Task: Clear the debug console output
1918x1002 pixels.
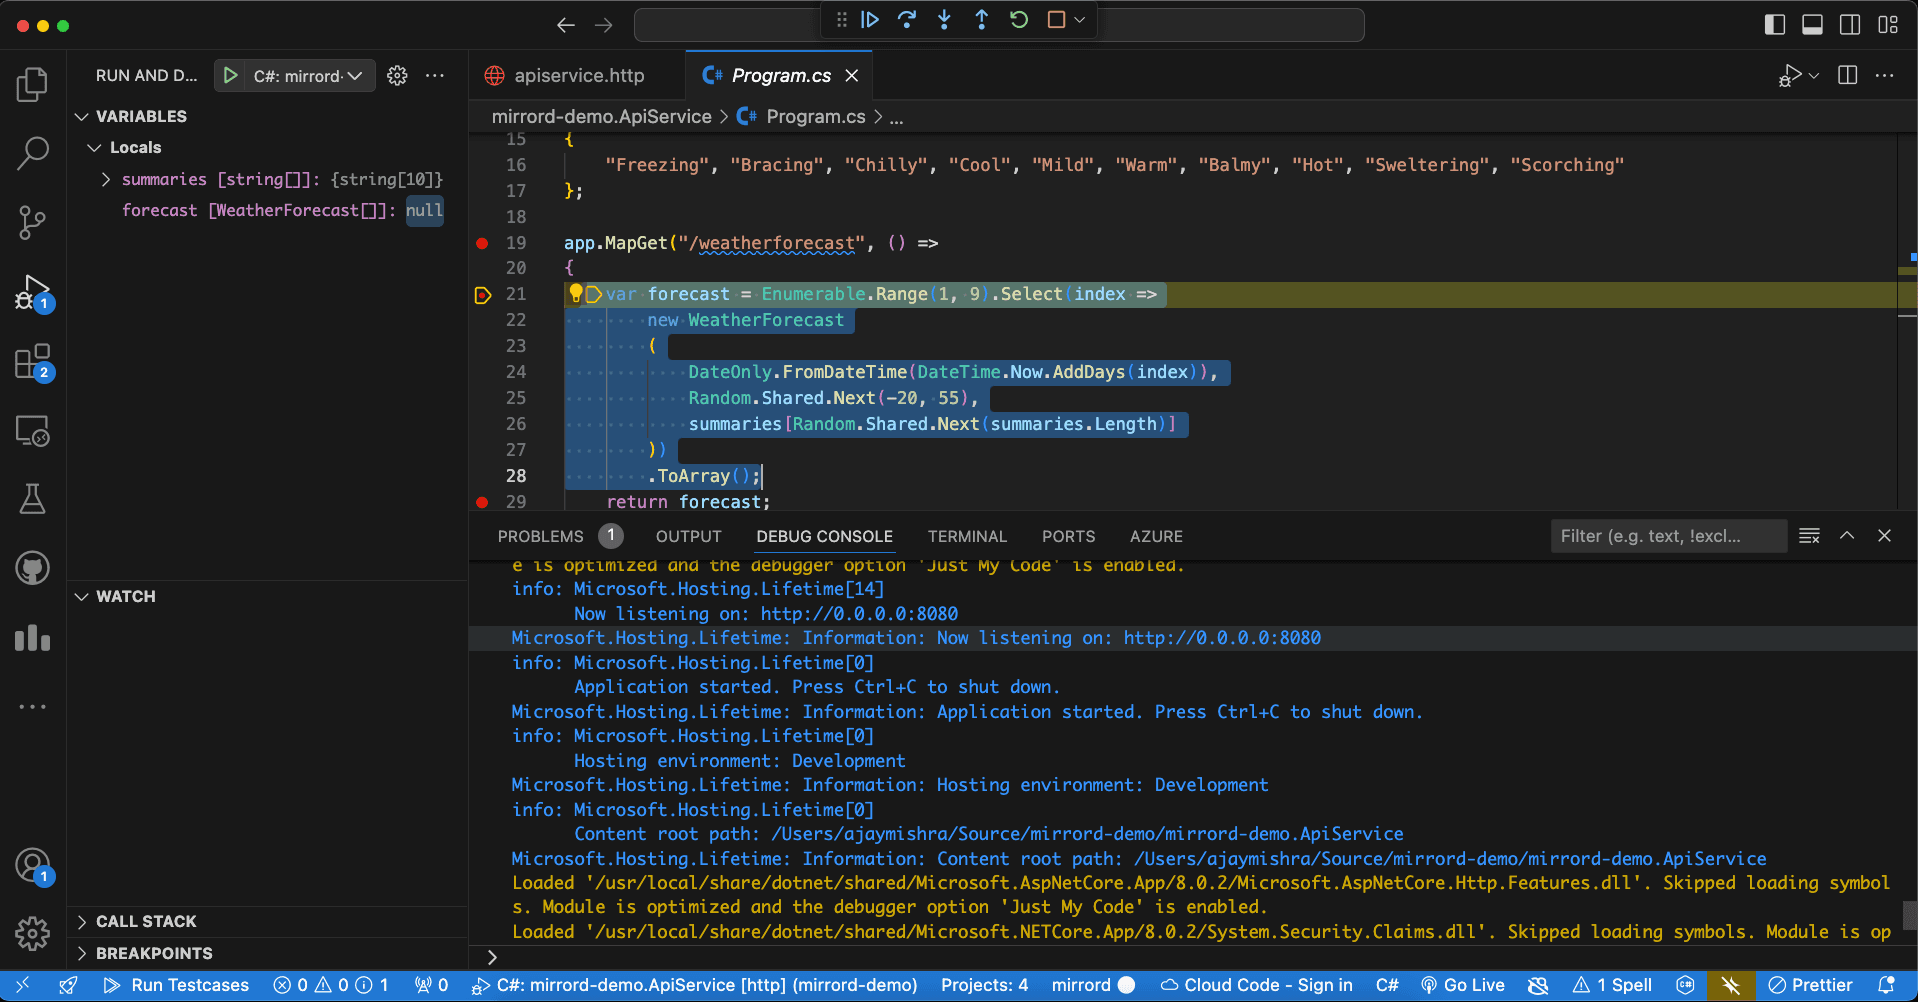Action: pos(1809,536)
